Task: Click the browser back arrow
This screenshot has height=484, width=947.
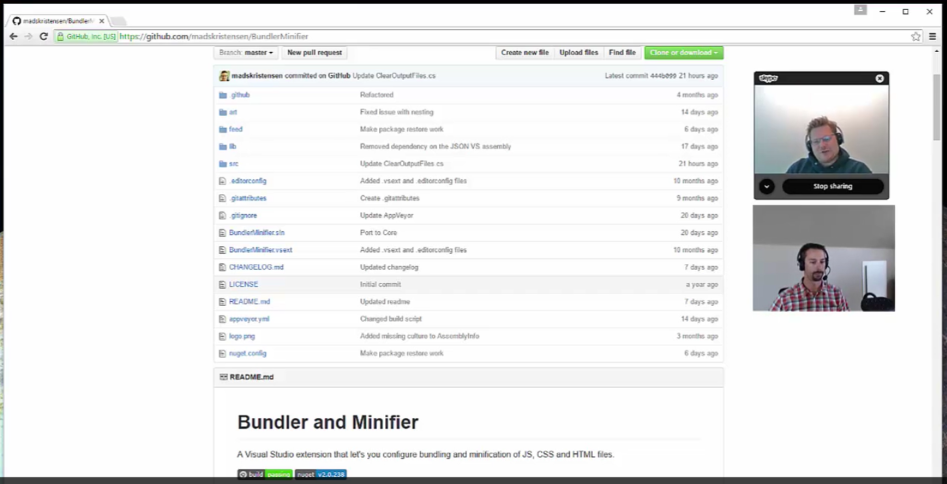Action: pos(13,36)
